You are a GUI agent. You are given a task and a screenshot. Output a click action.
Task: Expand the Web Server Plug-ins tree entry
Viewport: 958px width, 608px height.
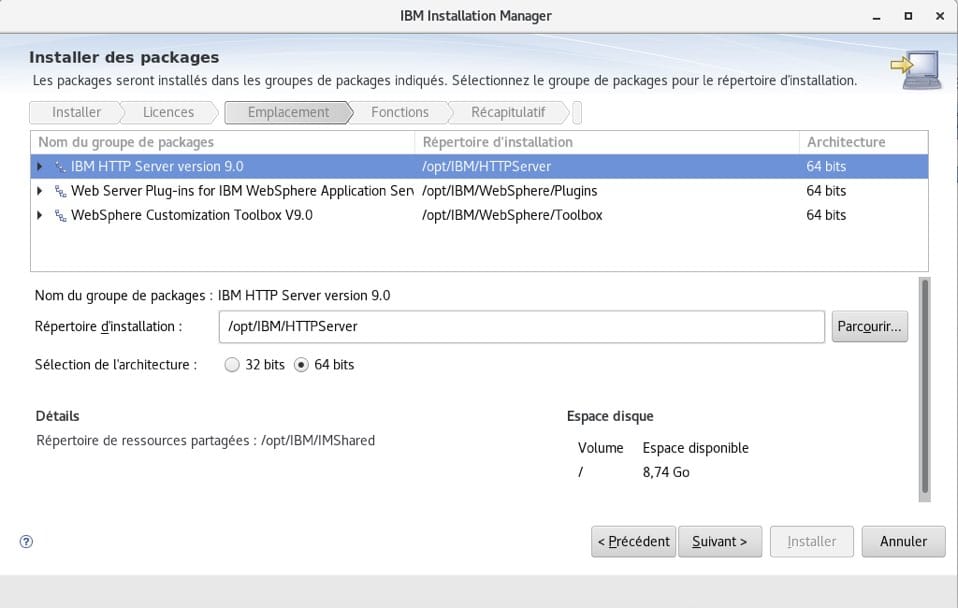(39, 191)
